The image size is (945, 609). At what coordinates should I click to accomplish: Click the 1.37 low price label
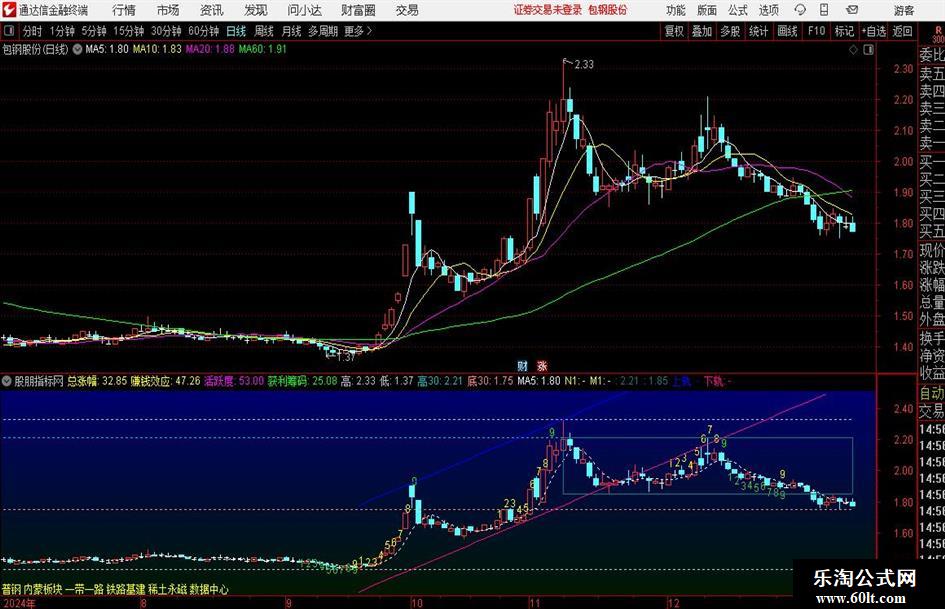346,357
